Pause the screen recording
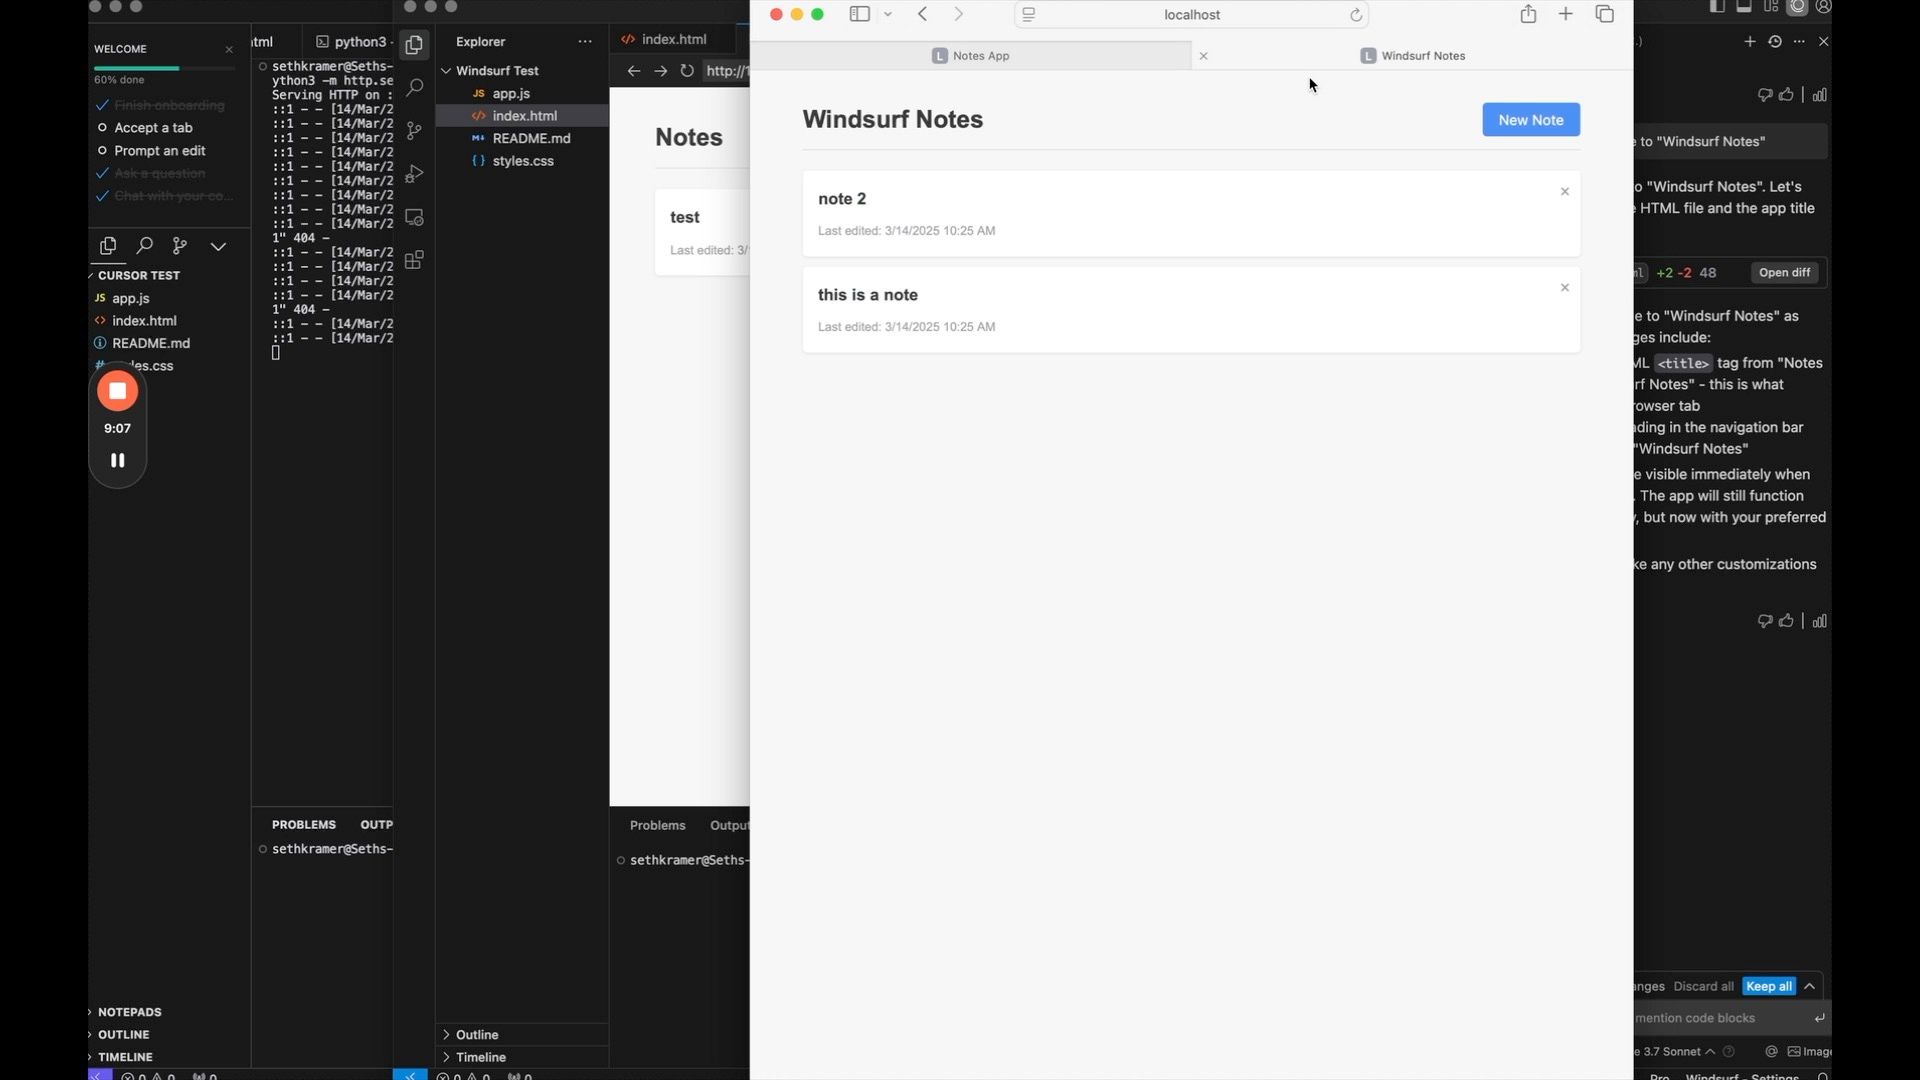Image resolution: width=1920 pixels, height=1080 pixels. pos(117,460)
